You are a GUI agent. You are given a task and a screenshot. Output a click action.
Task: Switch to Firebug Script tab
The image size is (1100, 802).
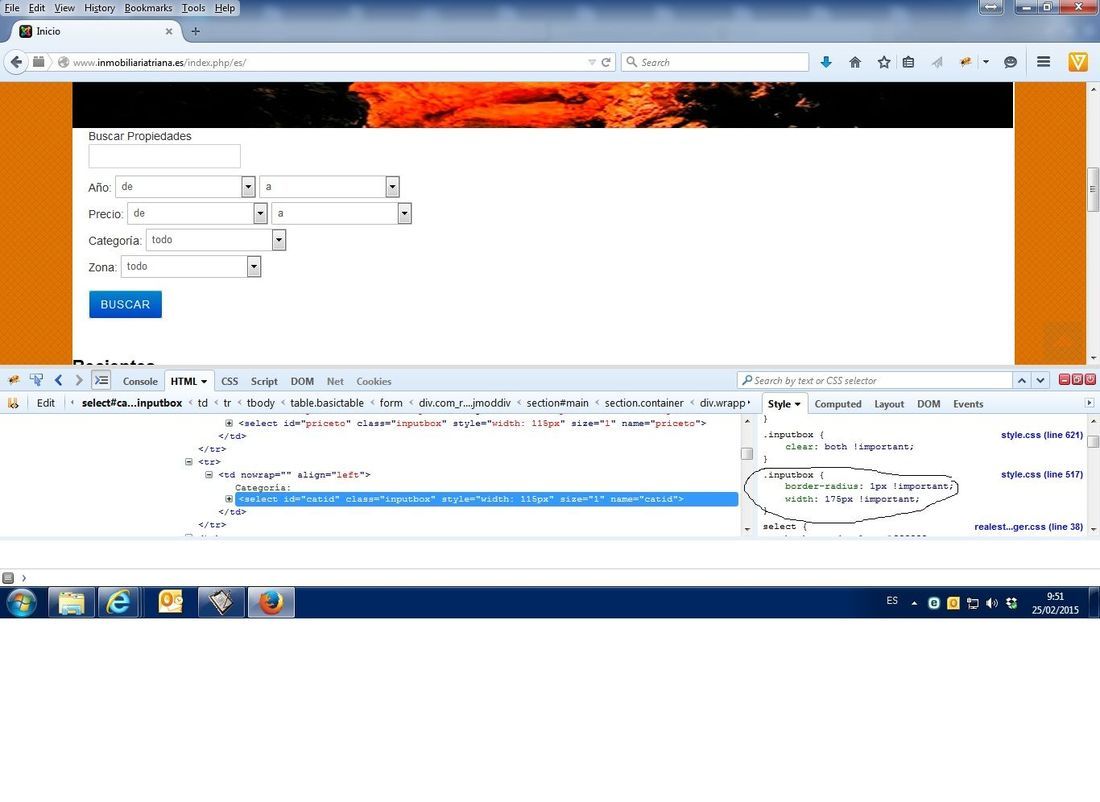point(264,381)
